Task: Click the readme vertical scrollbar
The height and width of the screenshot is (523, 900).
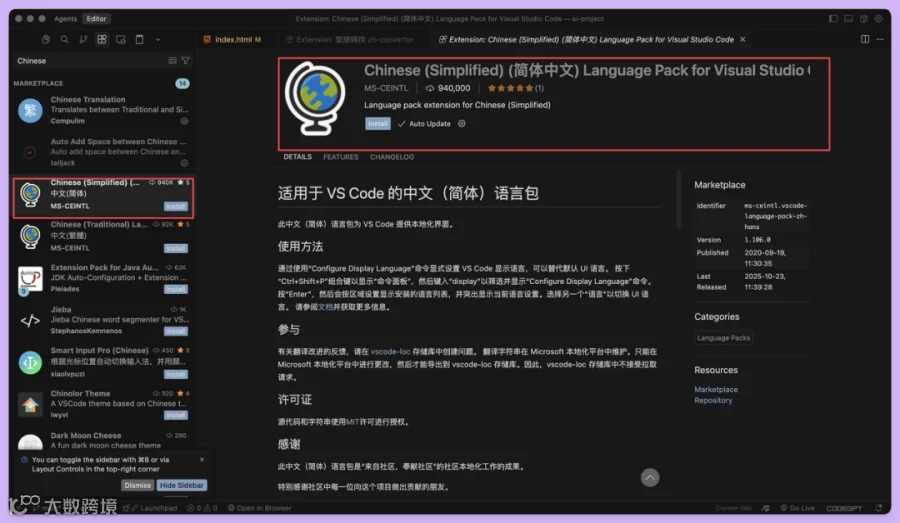Action: point(678,200)
